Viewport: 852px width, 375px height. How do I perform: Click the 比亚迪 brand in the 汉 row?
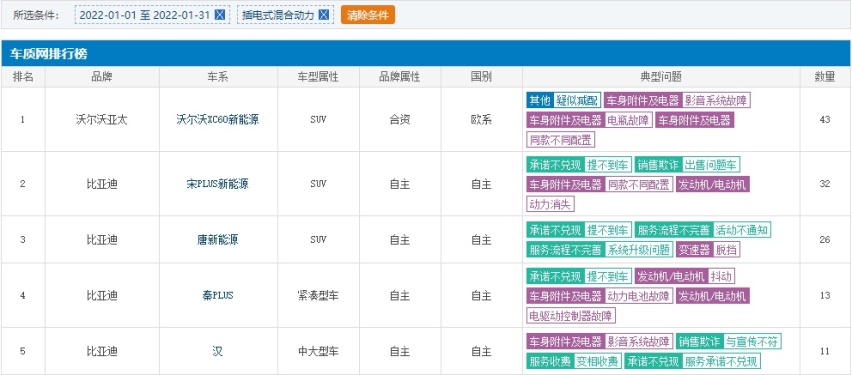(102, 352)
